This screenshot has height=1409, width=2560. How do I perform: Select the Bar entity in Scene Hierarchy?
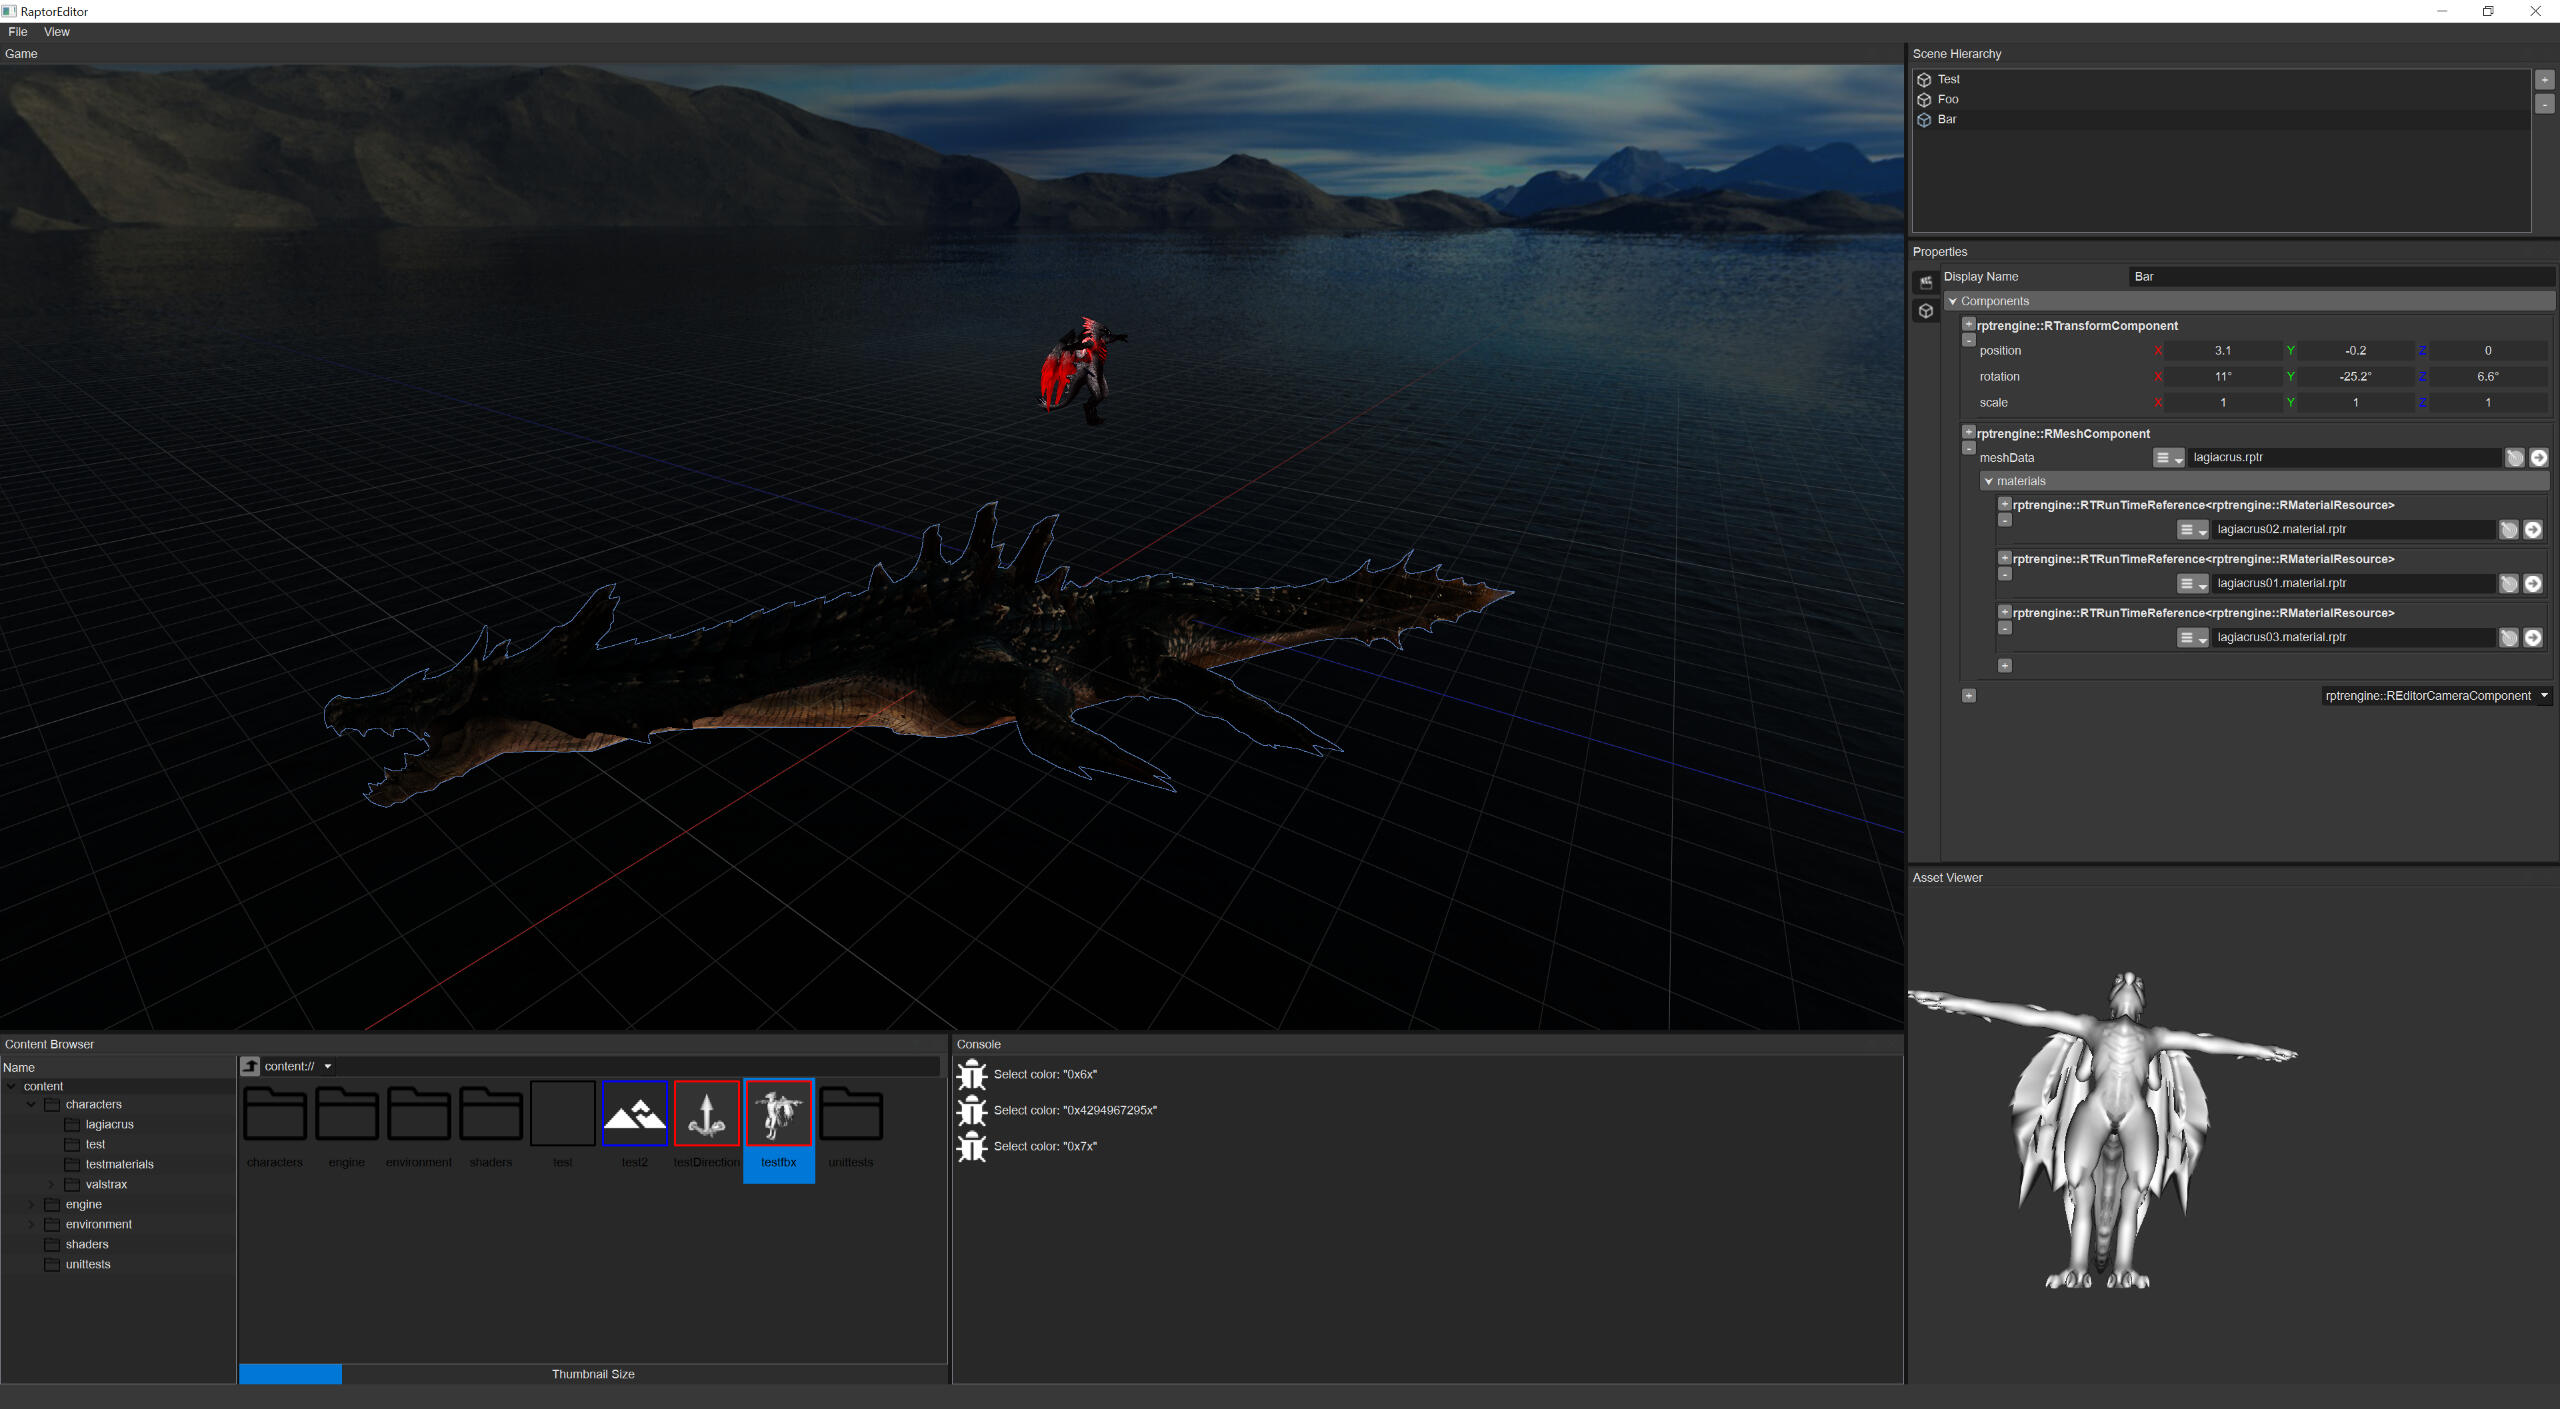click(x=2222, y=119)
